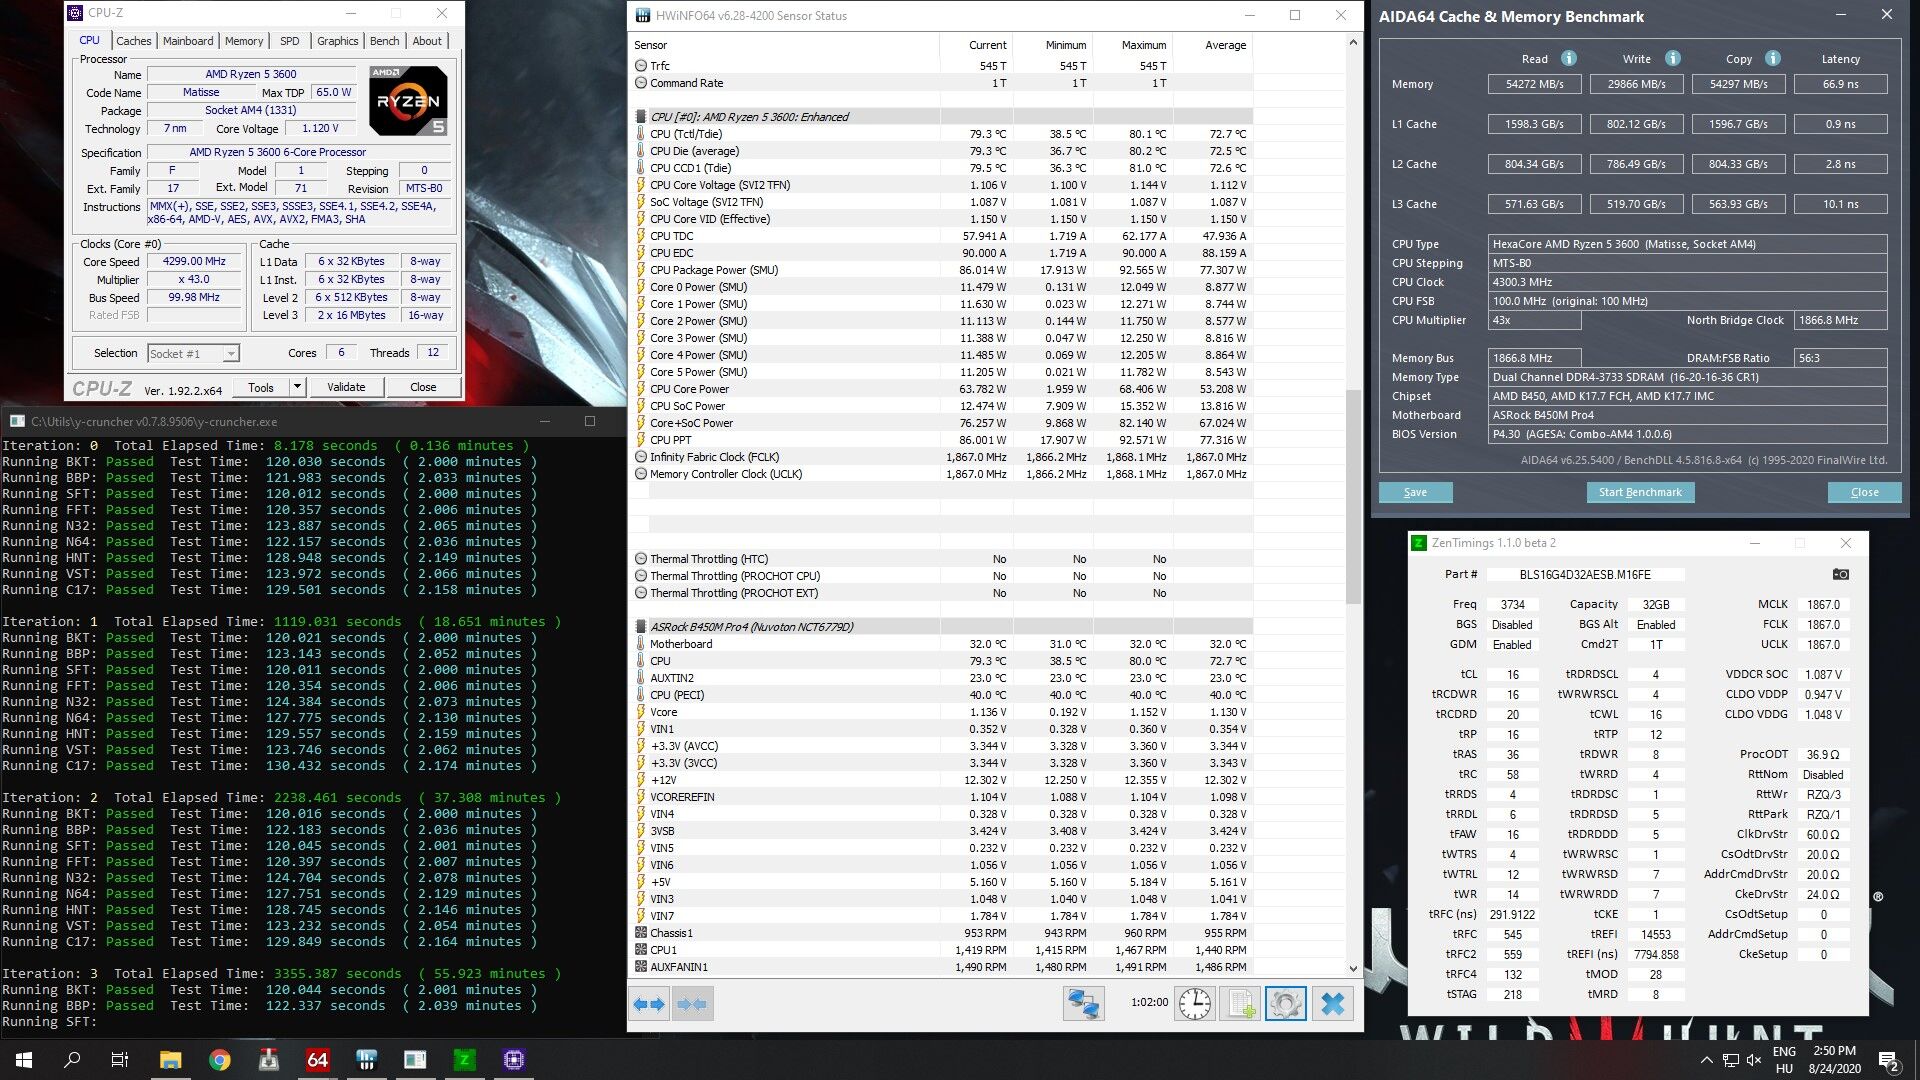Click the HWiNFO expand columns arrows button

point(649,1003)
